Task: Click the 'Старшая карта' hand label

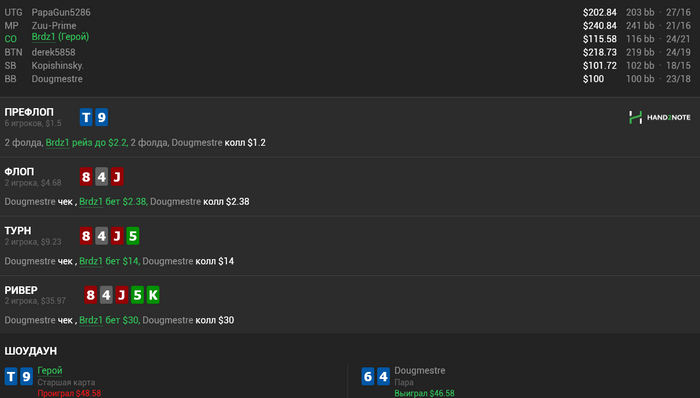Action: click(x=66, y=382)
